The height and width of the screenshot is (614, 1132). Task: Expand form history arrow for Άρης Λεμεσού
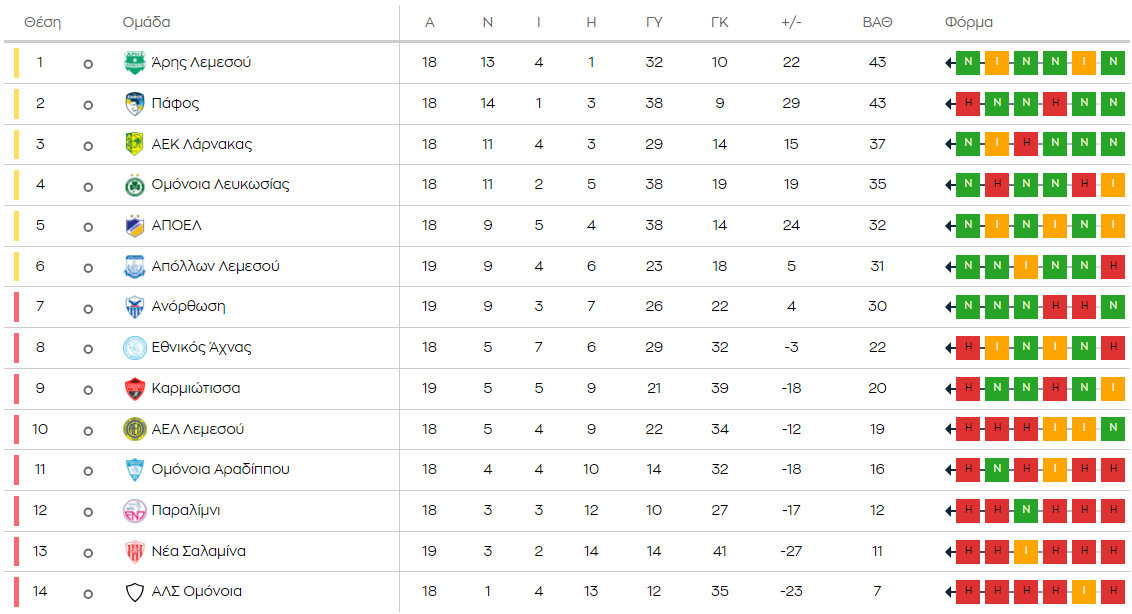(950, 63)
